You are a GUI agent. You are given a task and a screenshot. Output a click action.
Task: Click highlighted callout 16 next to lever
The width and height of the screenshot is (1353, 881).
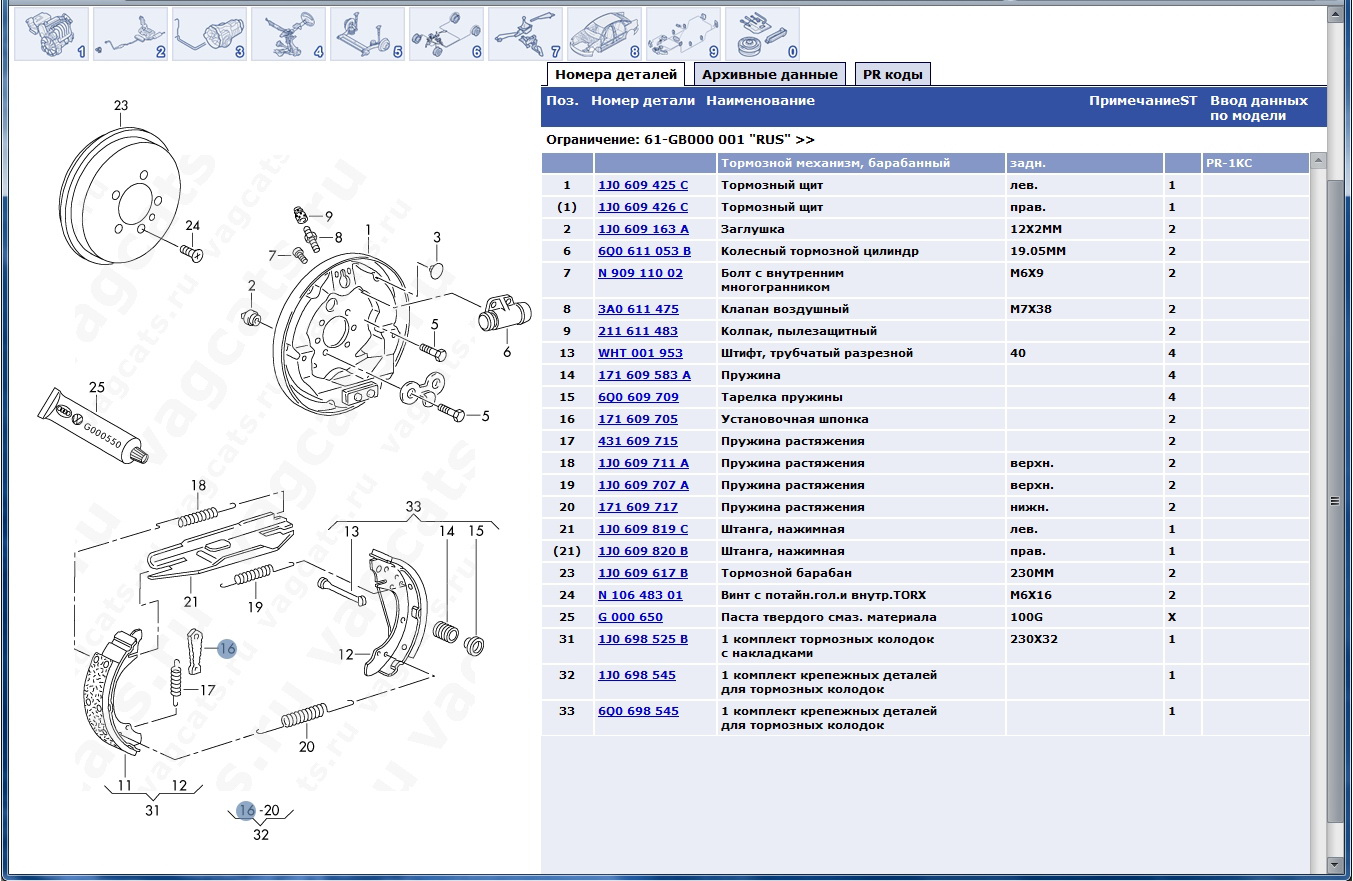pyautogui.click(x=227, y=648)
